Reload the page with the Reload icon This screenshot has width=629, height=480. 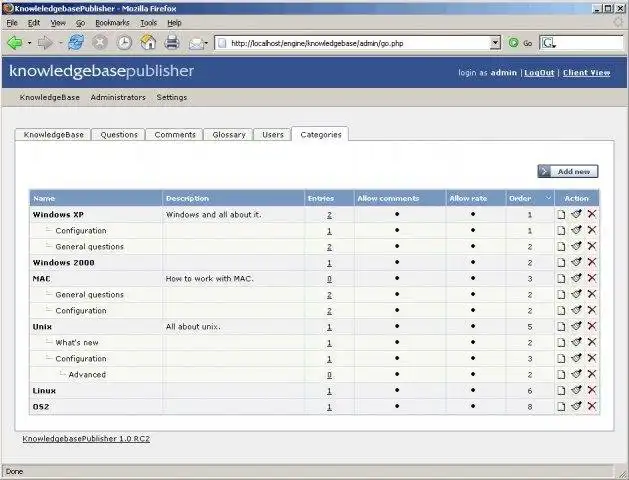pos(75,43)
